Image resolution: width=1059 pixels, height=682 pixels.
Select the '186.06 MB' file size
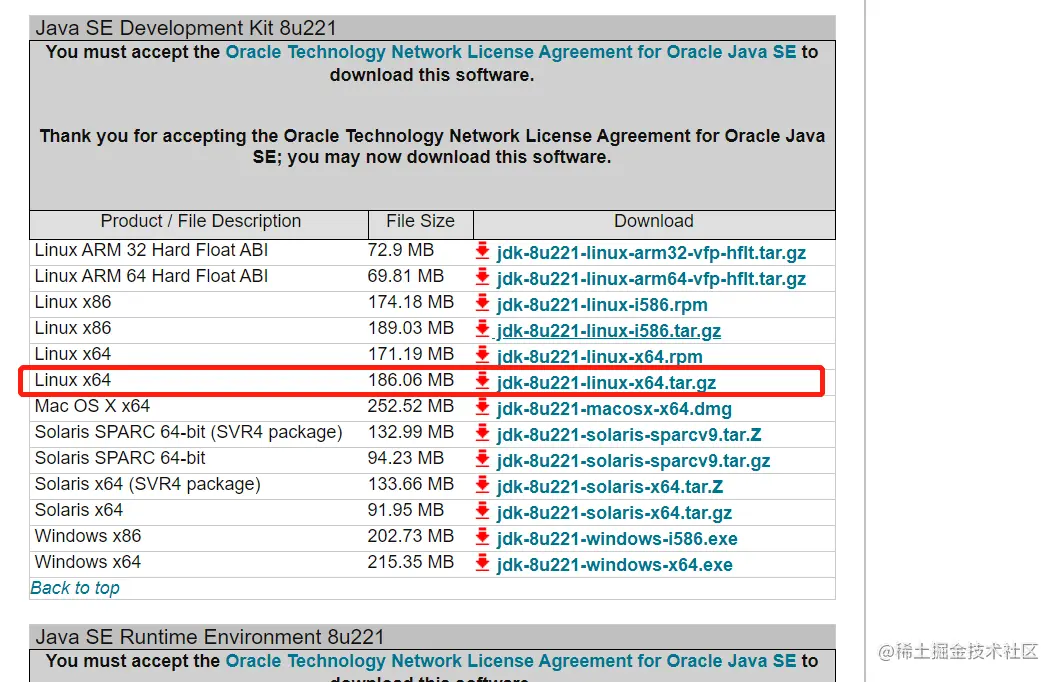(x=411, y=380)
